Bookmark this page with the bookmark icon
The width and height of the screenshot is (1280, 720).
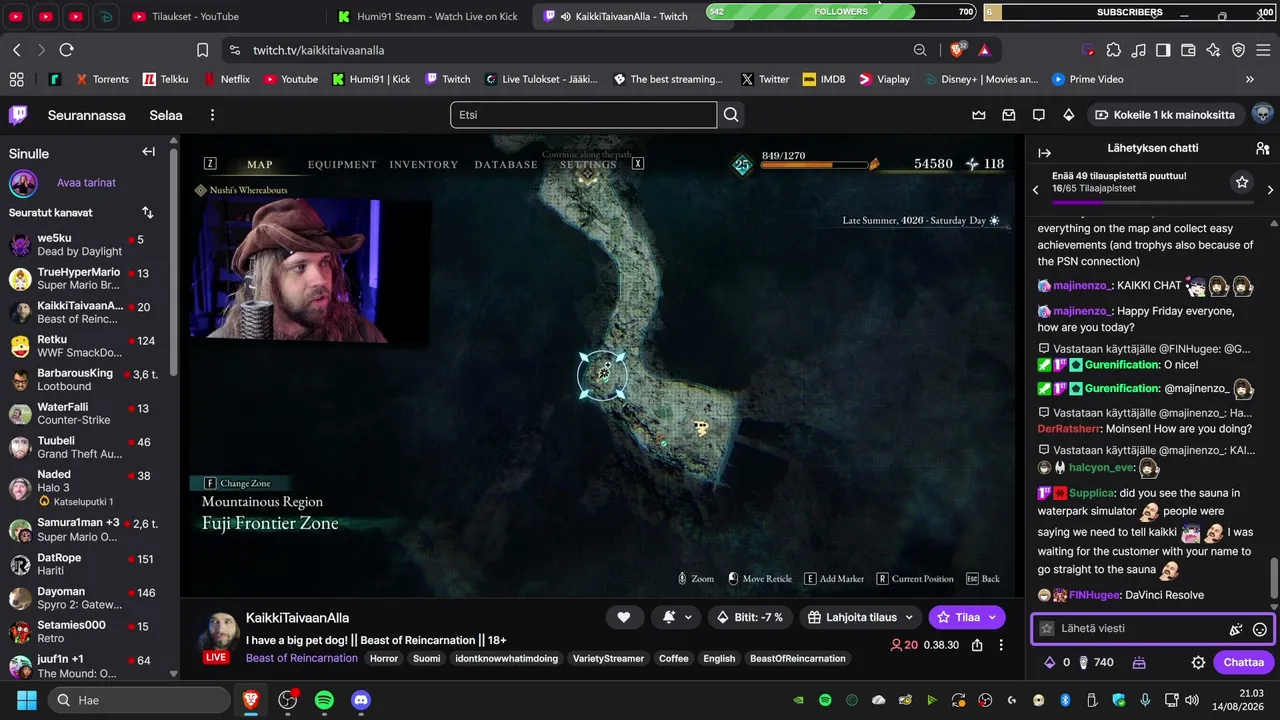point(203,50)
